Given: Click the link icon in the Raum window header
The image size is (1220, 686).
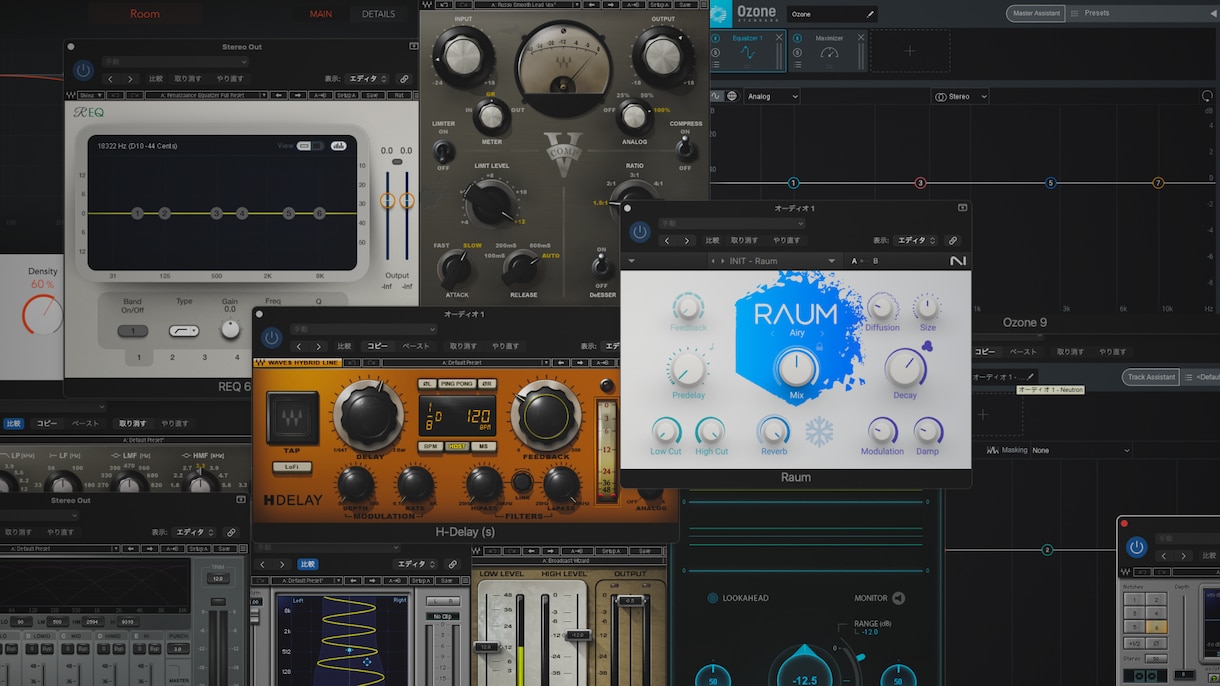Looking at the screenshot, I should tap(952, 240).
